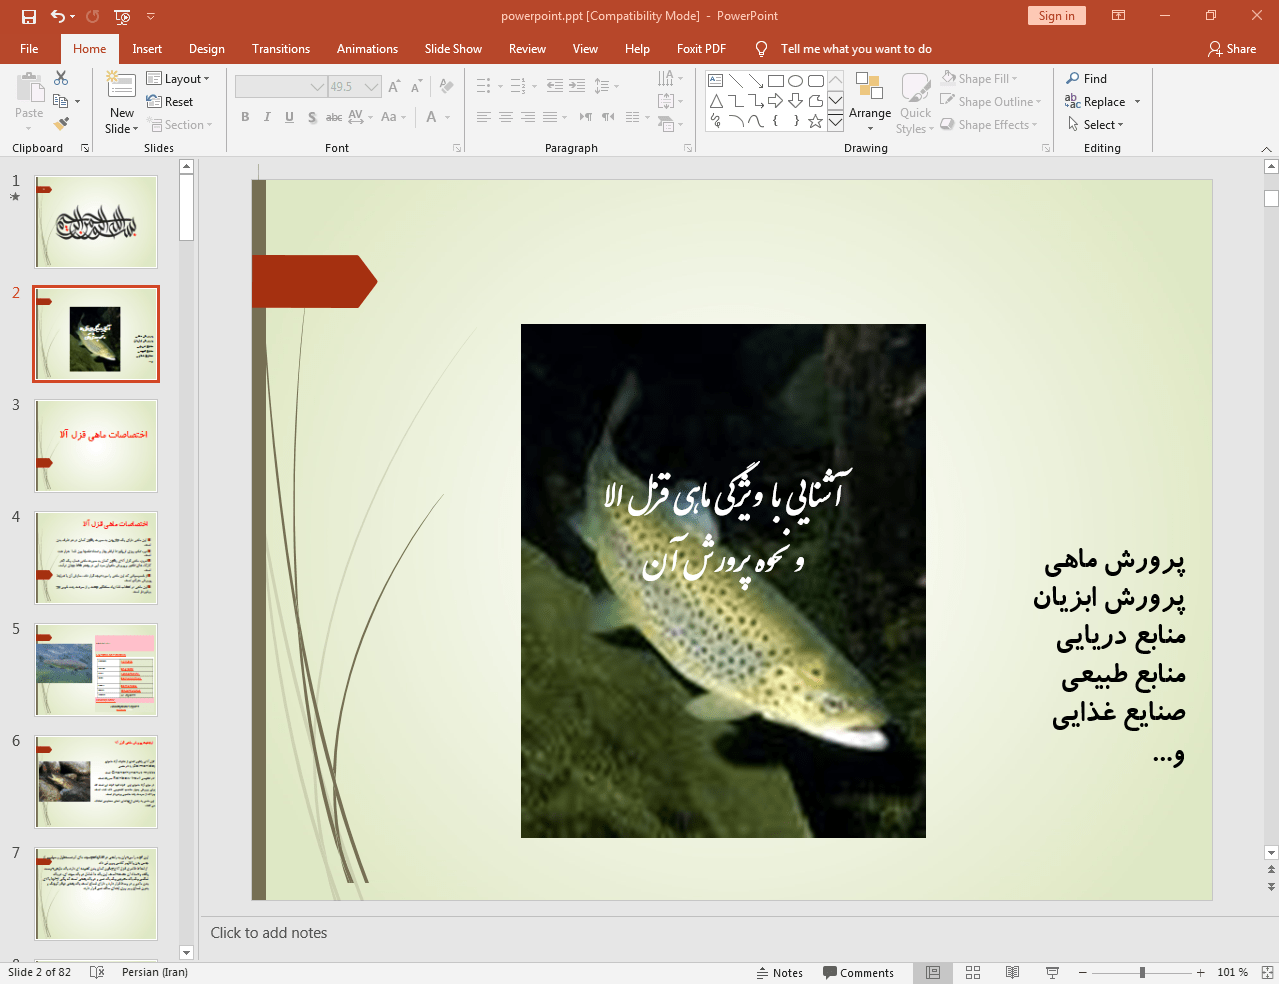Open the Transitions tab
The width and height of the screenshot is (1279, 984).
pyautogui.click(x=281, y=49)
